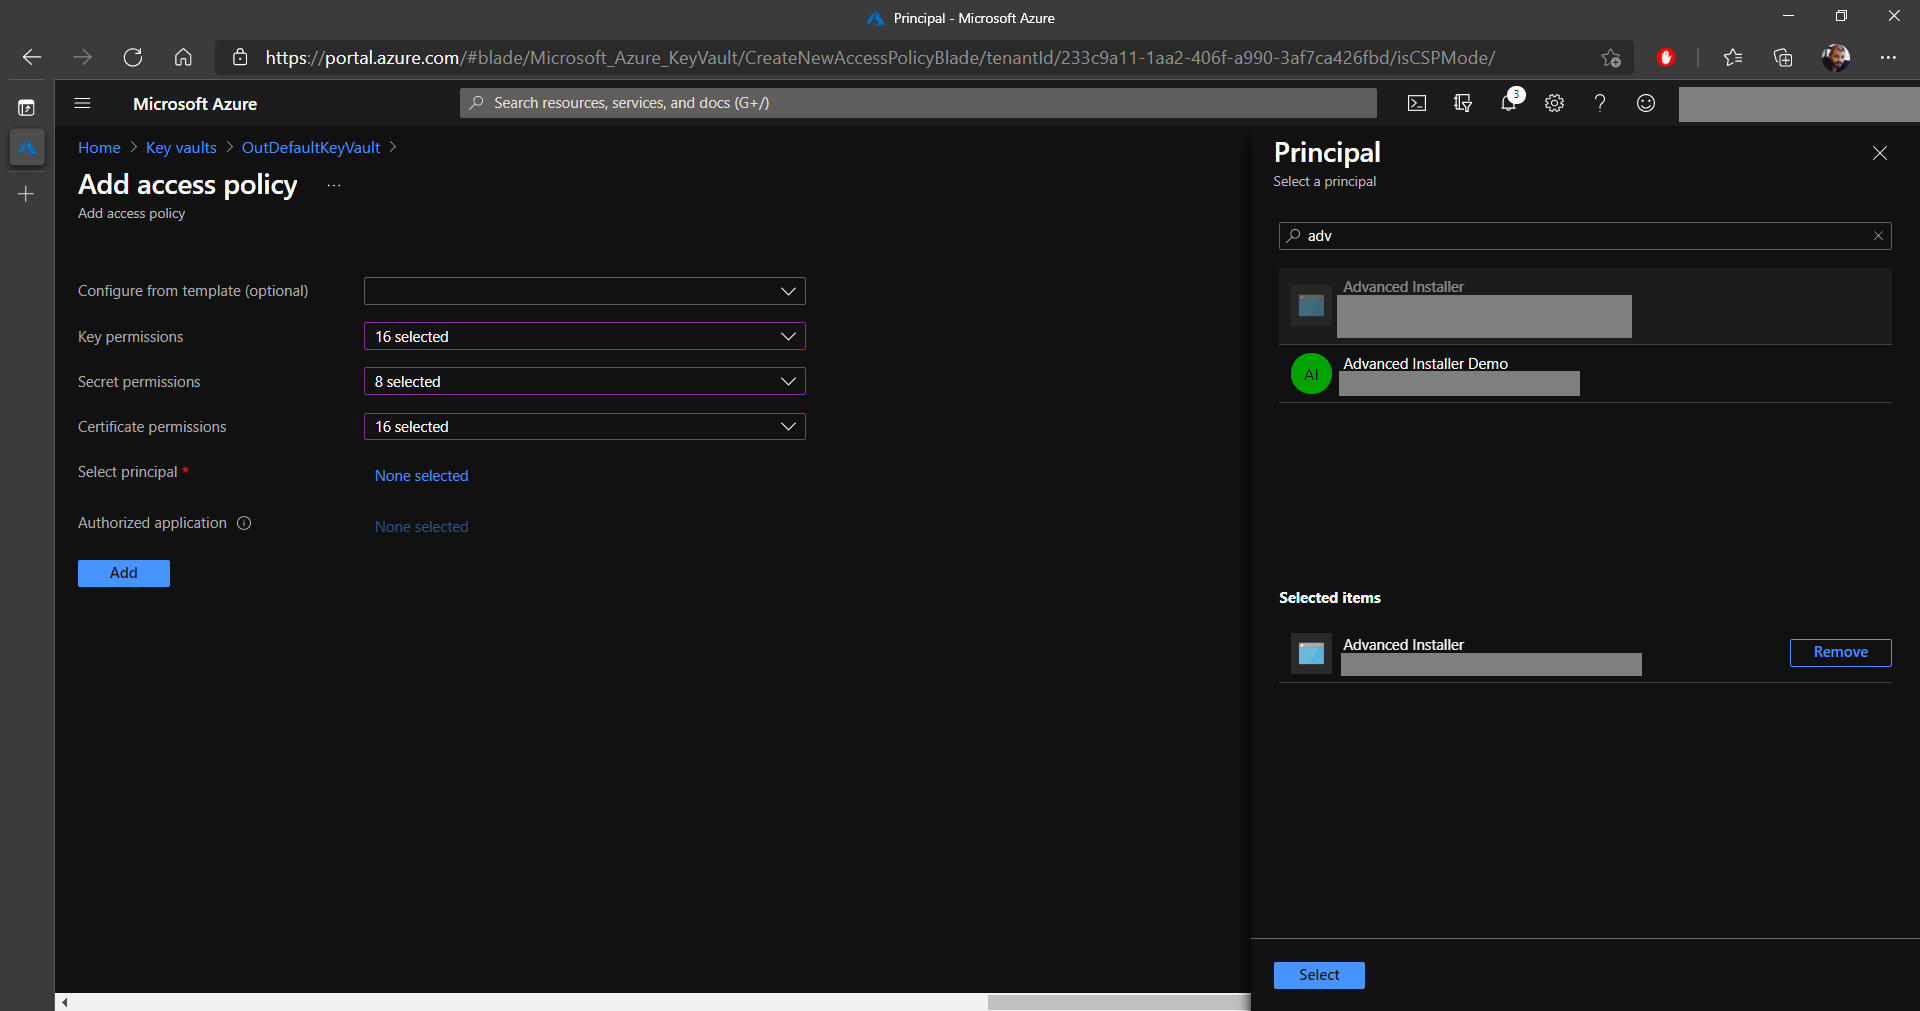Open the vertical tabs pane icon
This screenshot has width=1920, height=1011.
tap(27, 107)
